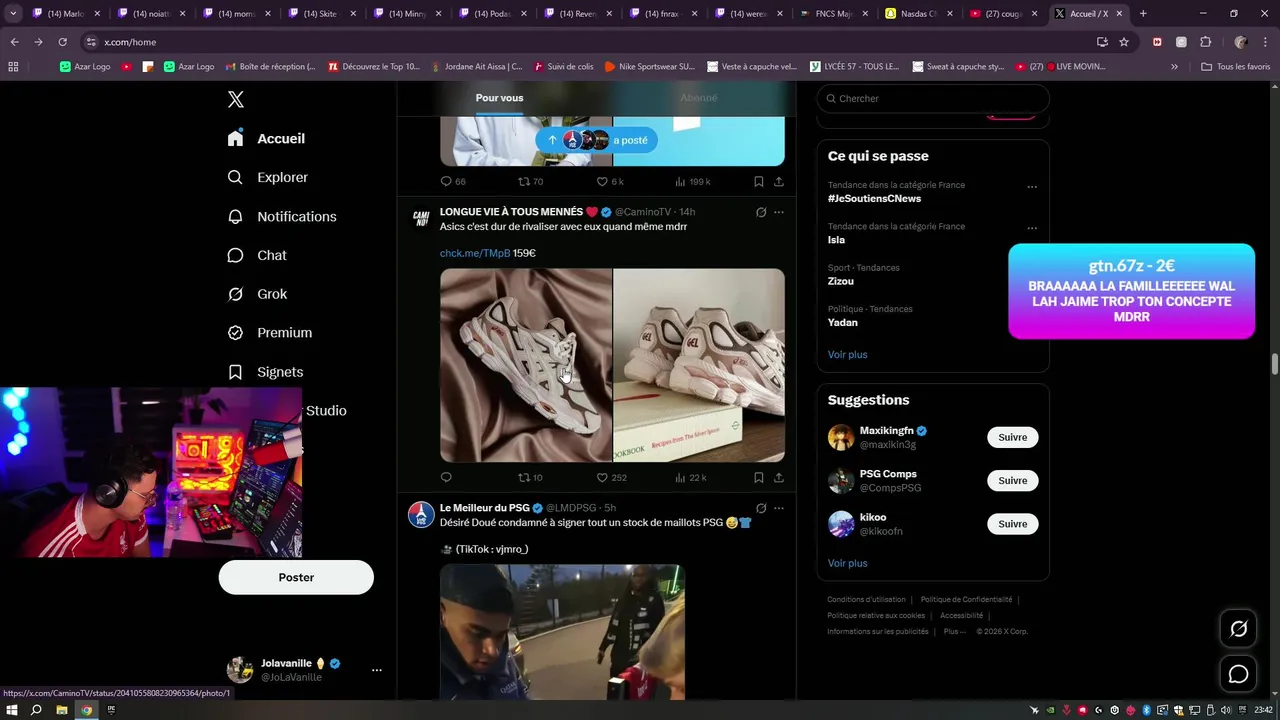1280x720 pixels.
Task: Like the post with 6 k likes
Action: coord(610,182)
